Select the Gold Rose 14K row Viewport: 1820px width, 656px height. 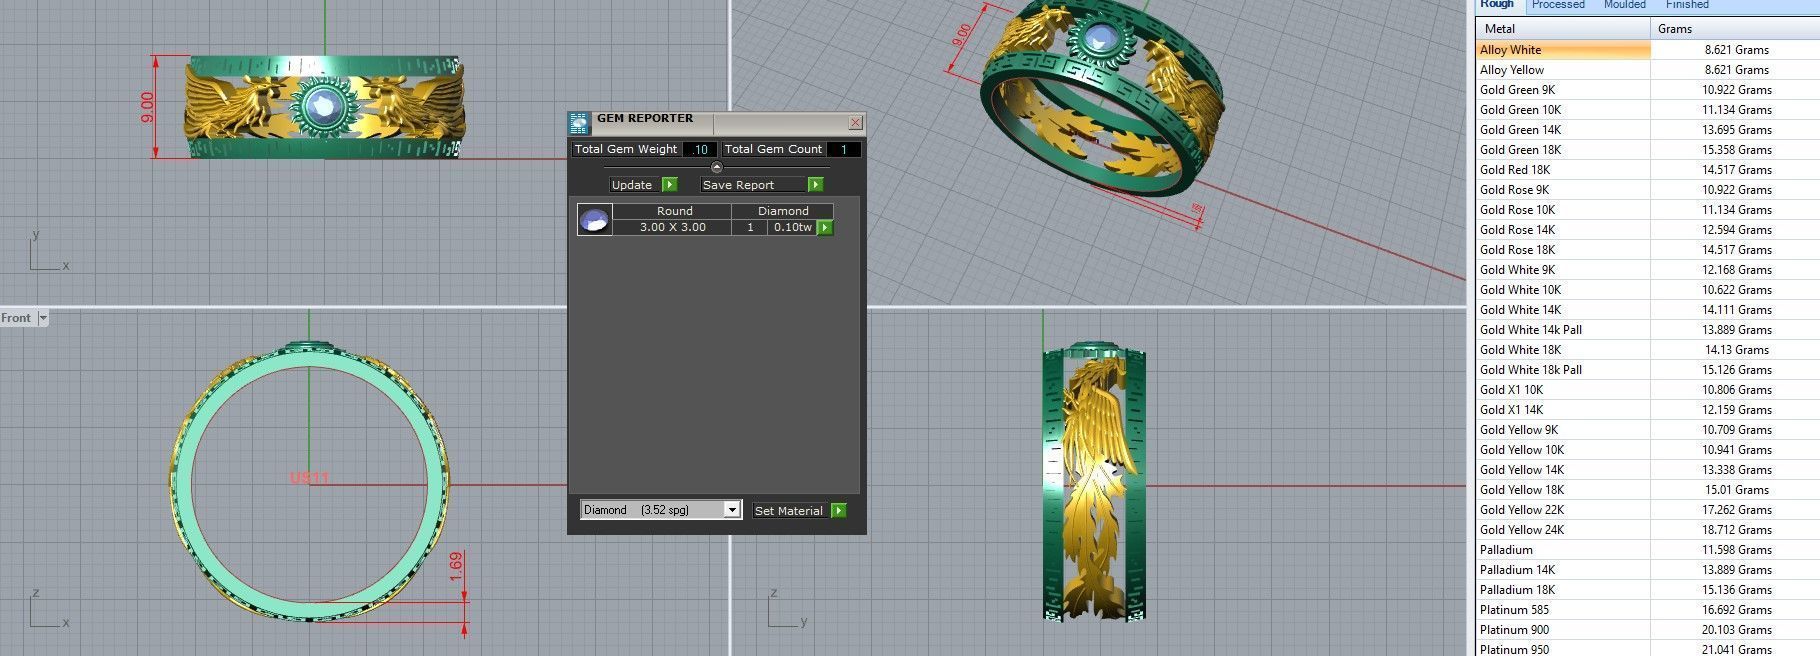tap(1648, 230)
